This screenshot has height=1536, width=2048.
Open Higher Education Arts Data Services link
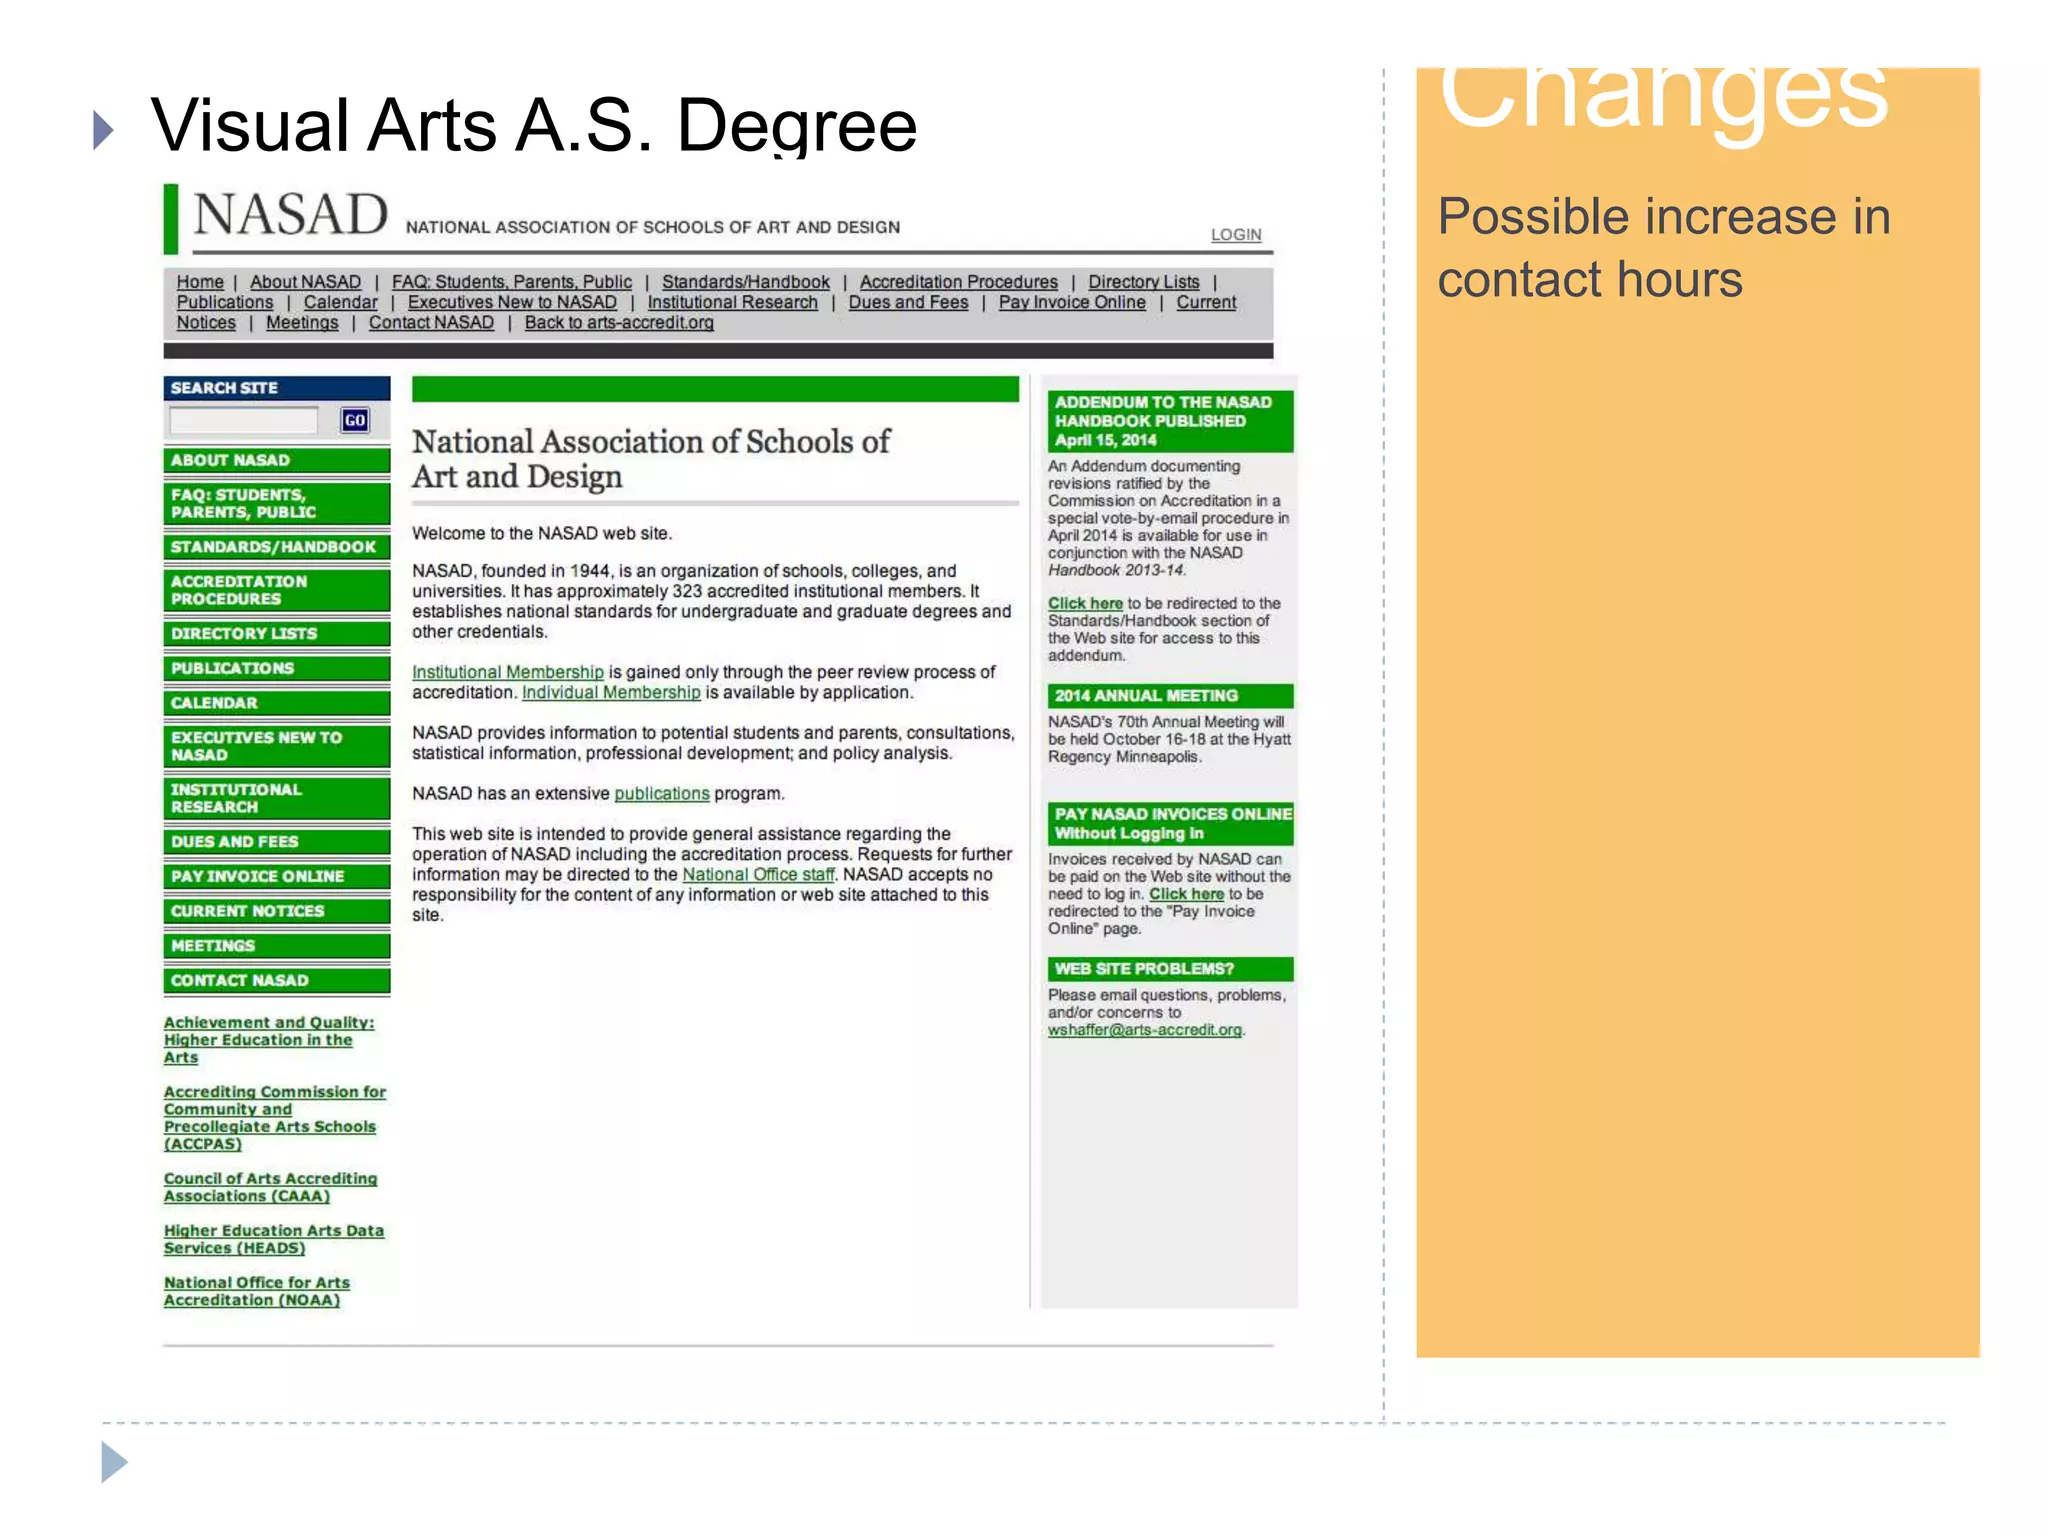[274, 1239]
